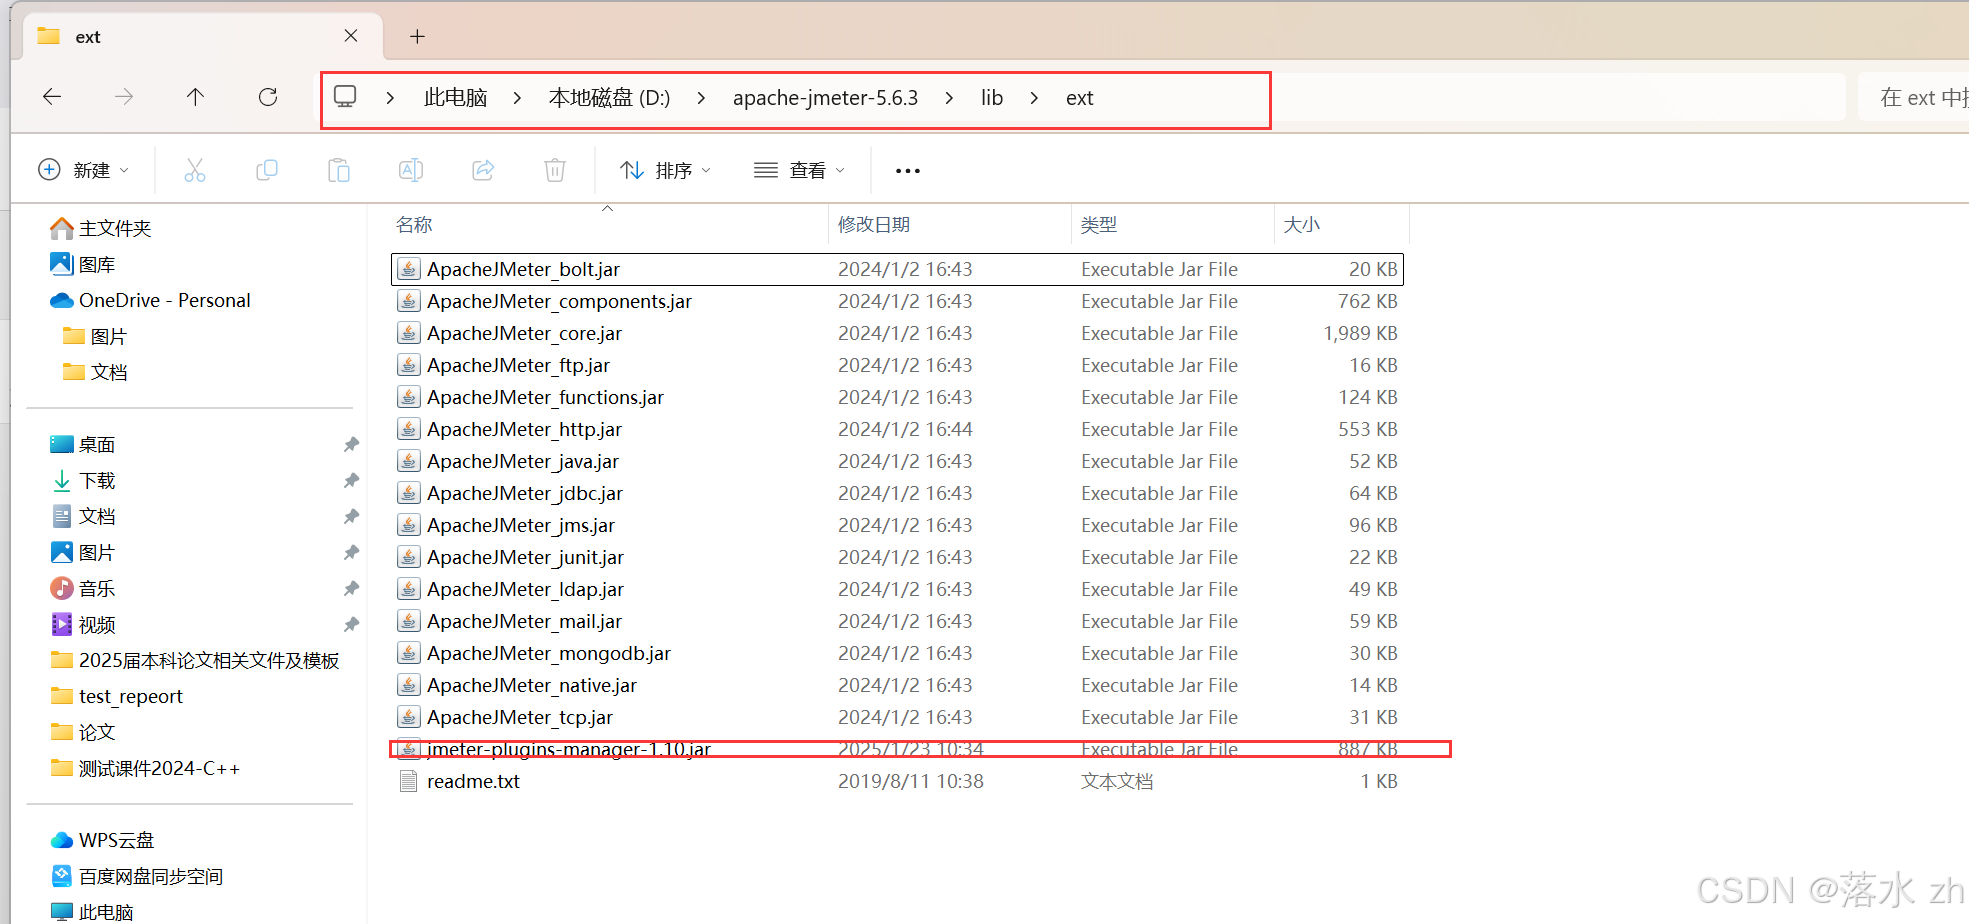This screenshot has height=924, width=1969.
Task: Refresh the ext folder view
Action: click(268, 97)
